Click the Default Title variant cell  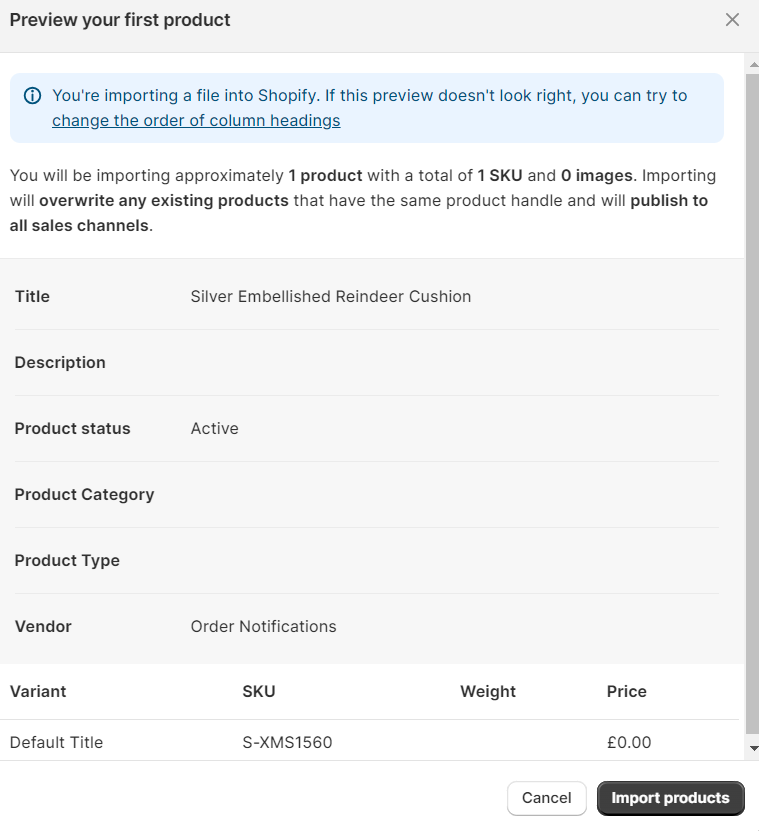click(56, 742)
